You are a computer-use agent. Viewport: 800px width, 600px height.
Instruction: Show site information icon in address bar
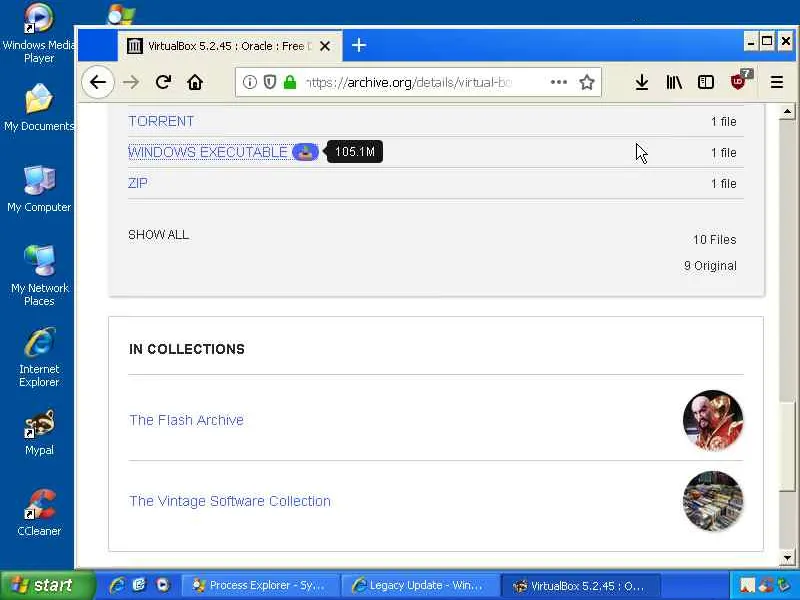click(249, 82)
